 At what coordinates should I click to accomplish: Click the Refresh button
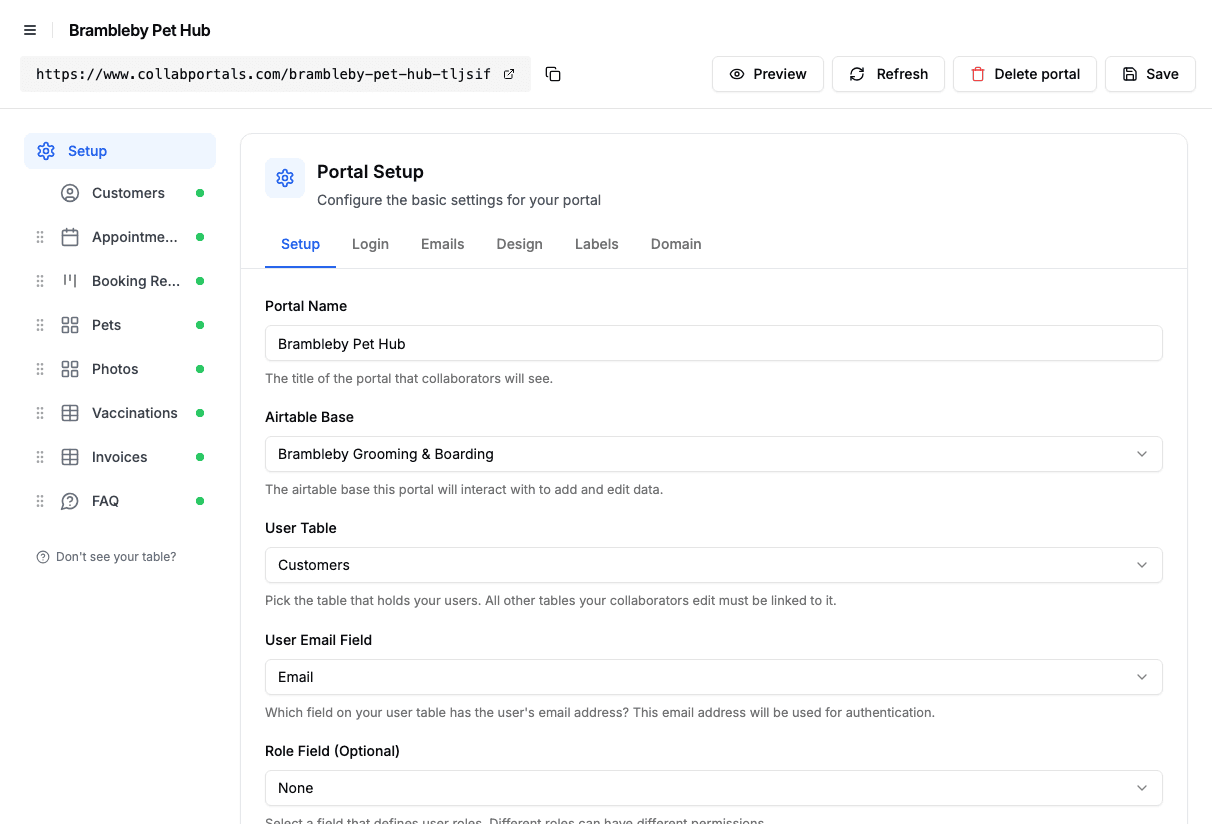click(888, 74)
